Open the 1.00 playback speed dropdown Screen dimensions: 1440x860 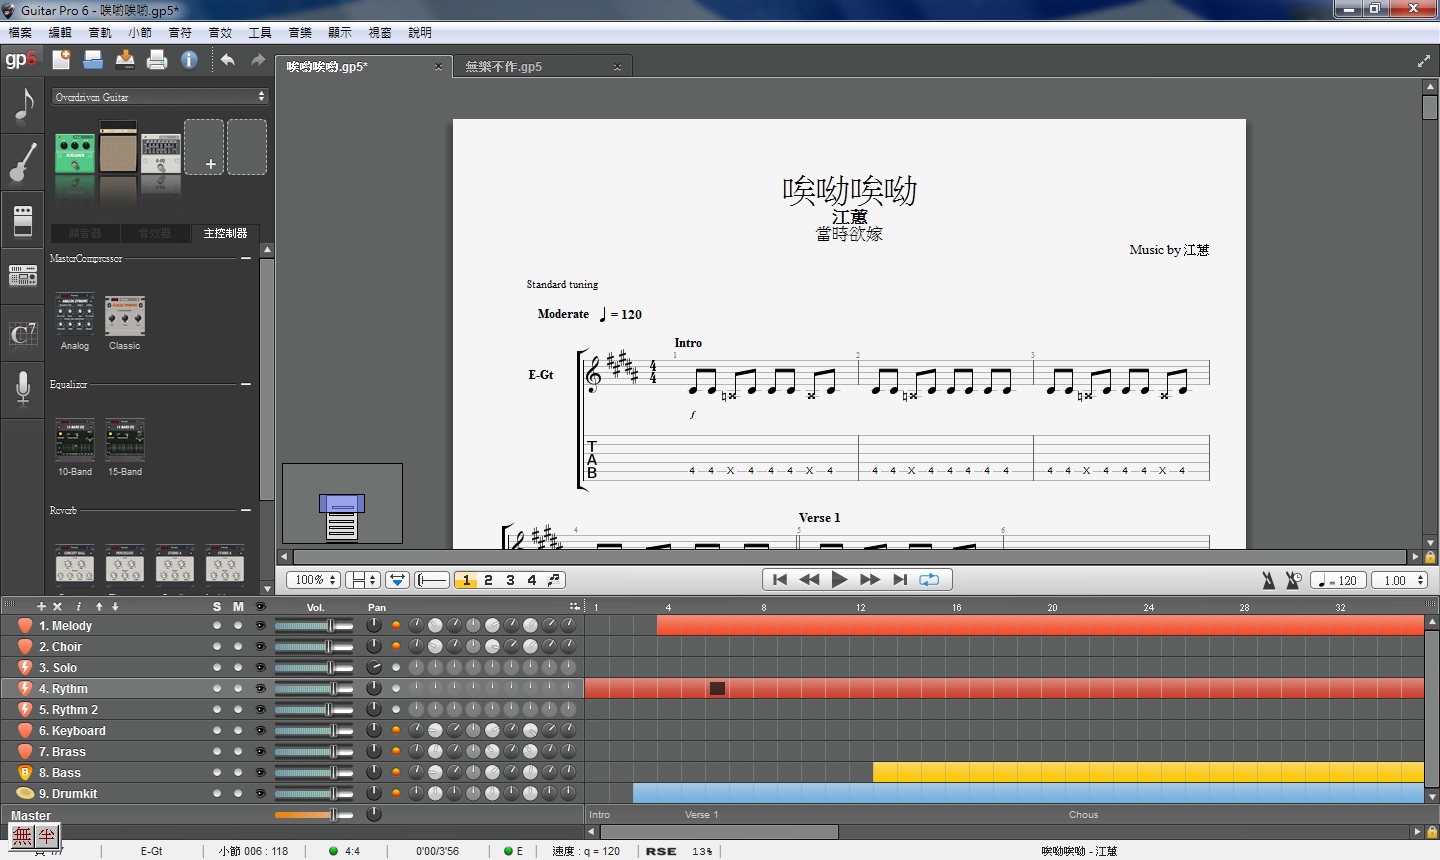click(x=1399, y=580)
